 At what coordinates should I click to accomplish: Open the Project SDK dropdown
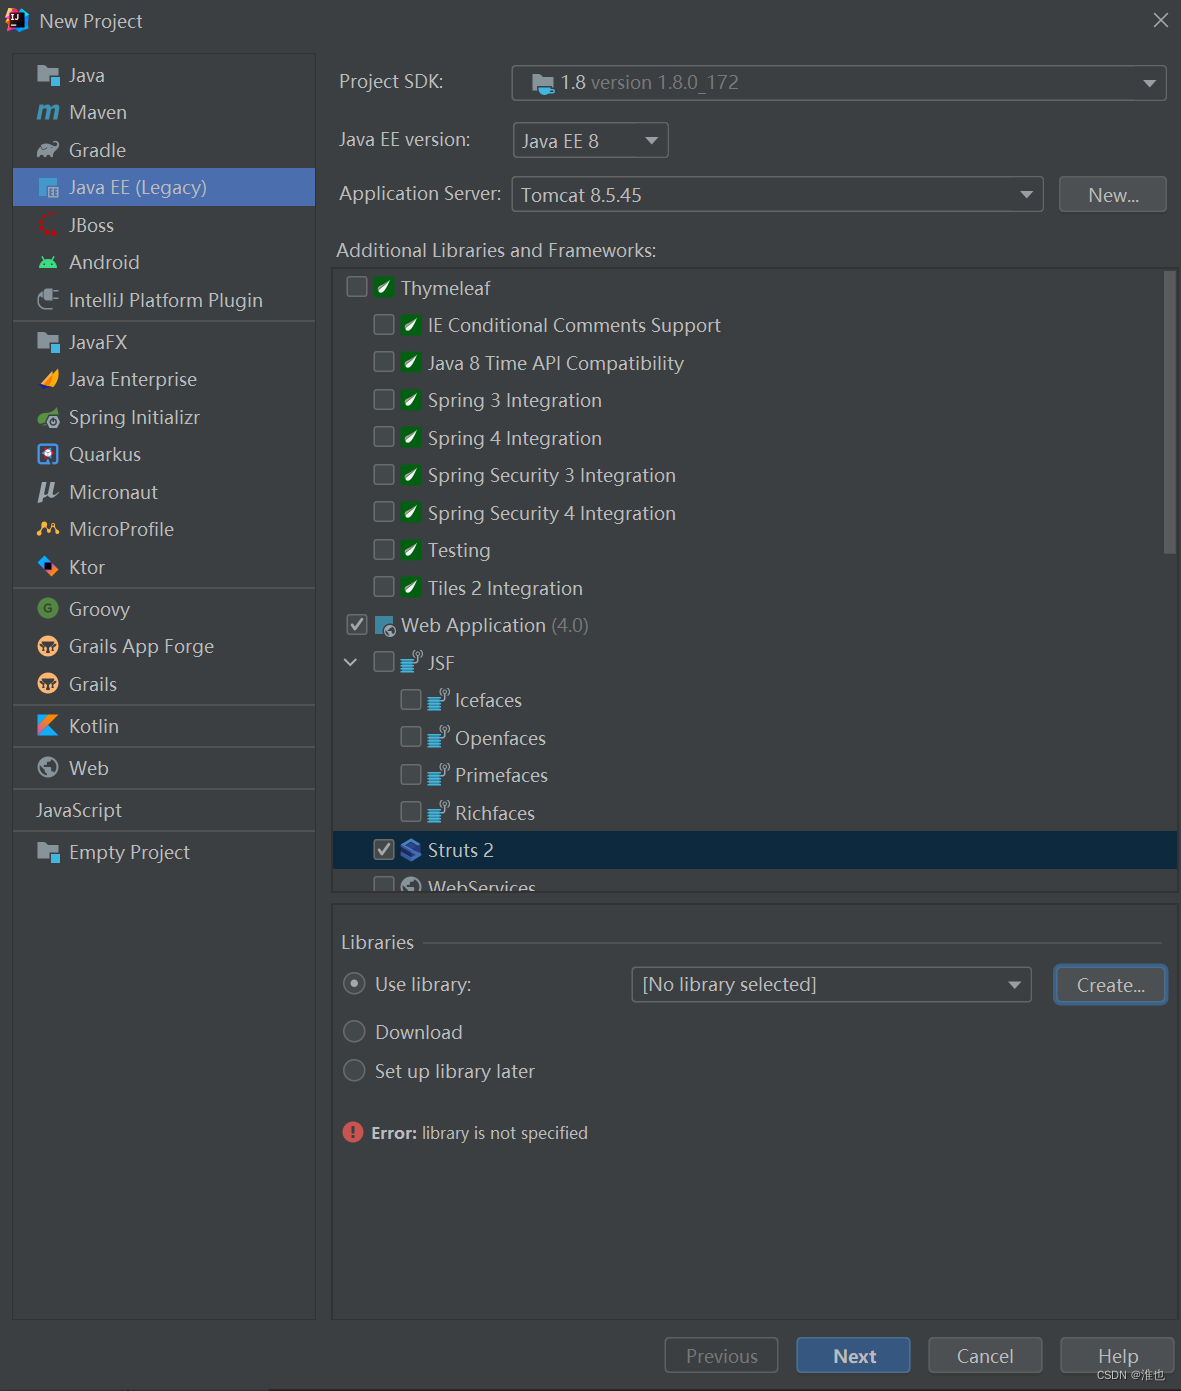tap(839, 83)
